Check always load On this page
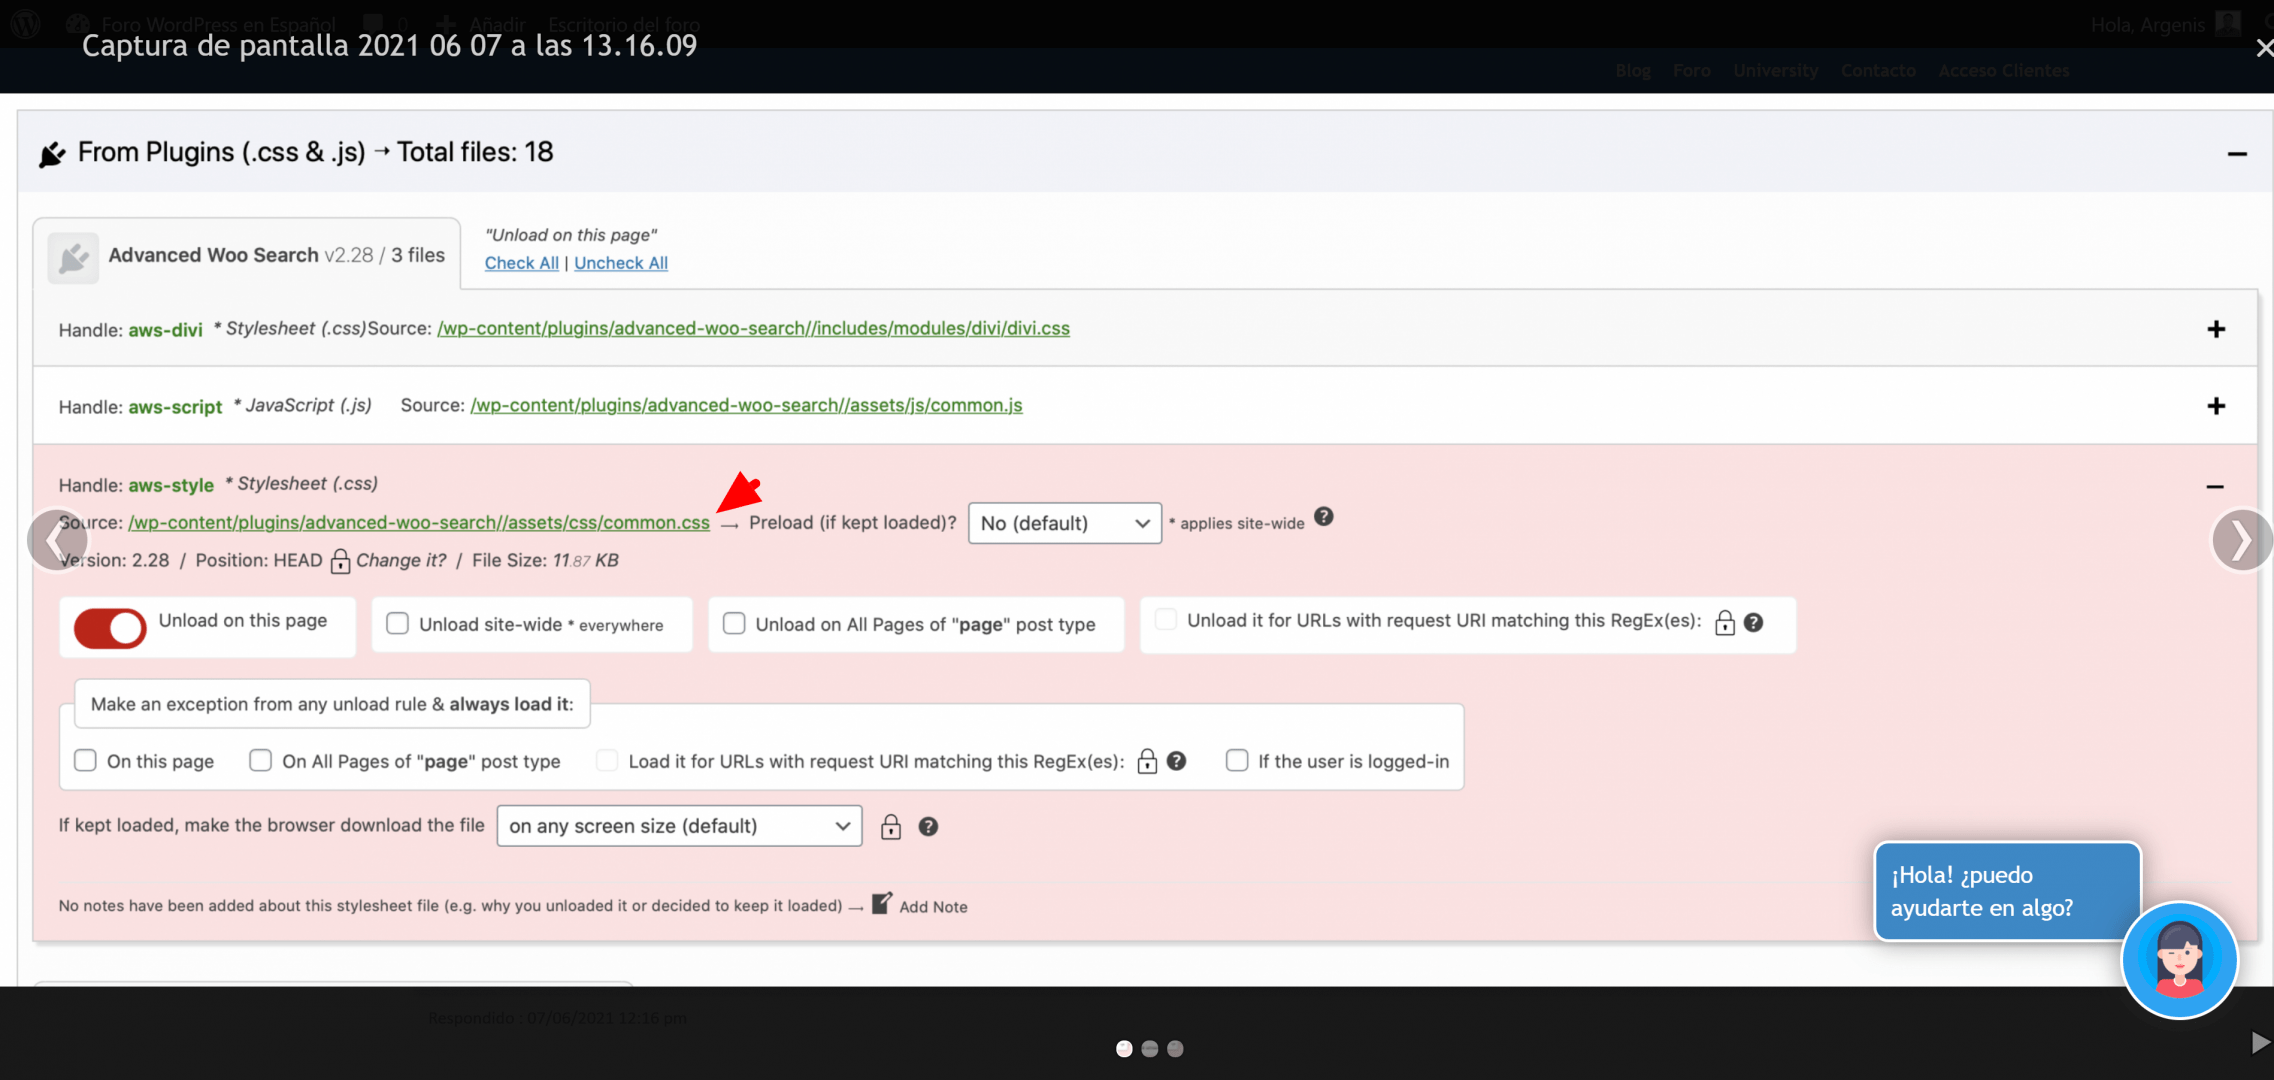 (85, 761)
